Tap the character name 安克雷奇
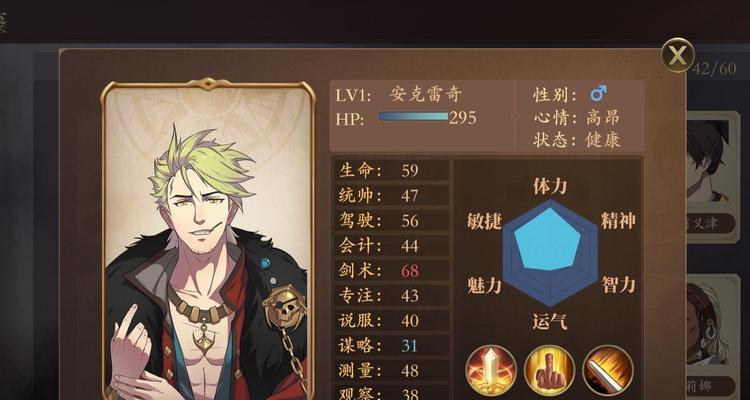The image size is (750, 400). click(x=425, y=94)
